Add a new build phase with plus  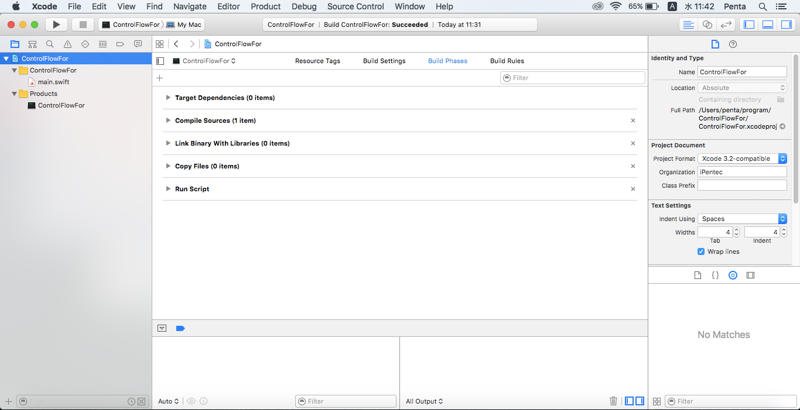click(x=160, y=78)
